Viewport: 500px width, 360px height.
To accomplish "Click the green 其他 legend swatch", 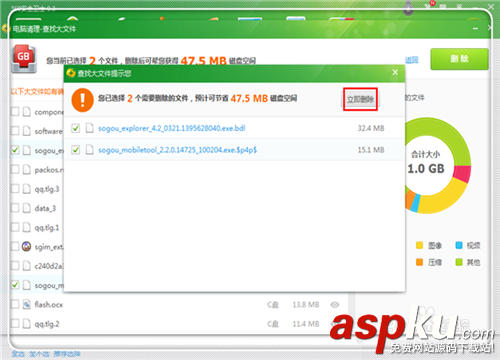I will (459, 262).
